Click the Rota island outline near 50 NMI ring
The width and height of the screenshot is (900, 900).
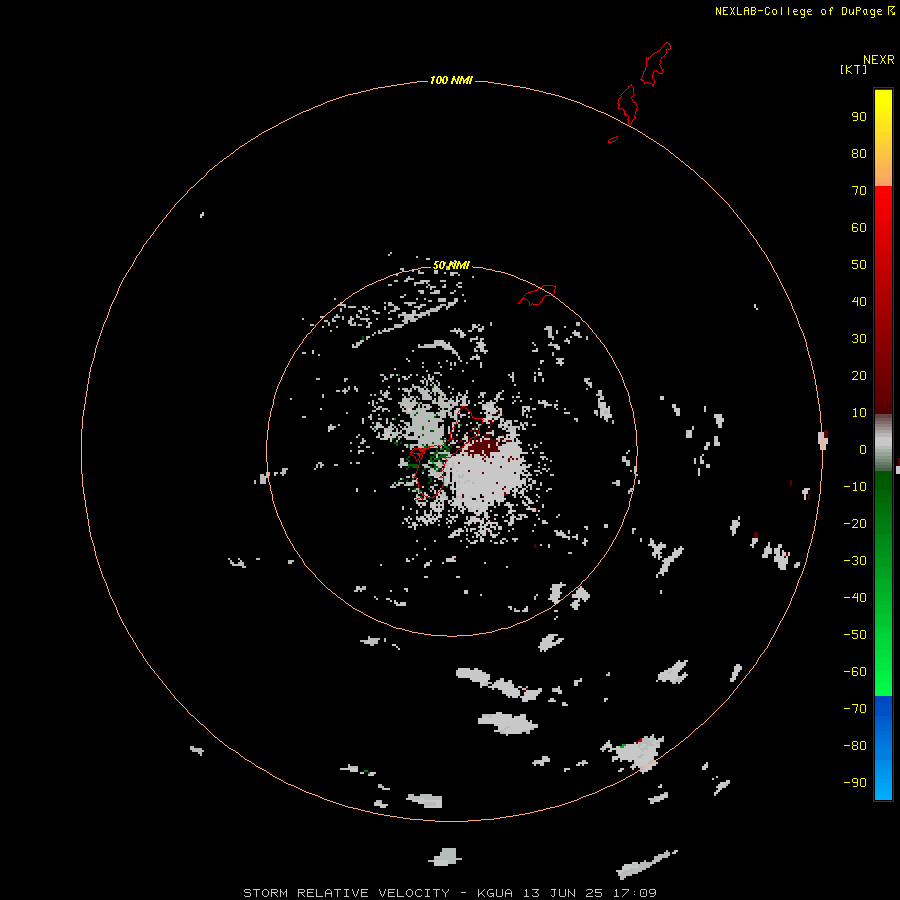pyautogui.click(x=537, y=295)
